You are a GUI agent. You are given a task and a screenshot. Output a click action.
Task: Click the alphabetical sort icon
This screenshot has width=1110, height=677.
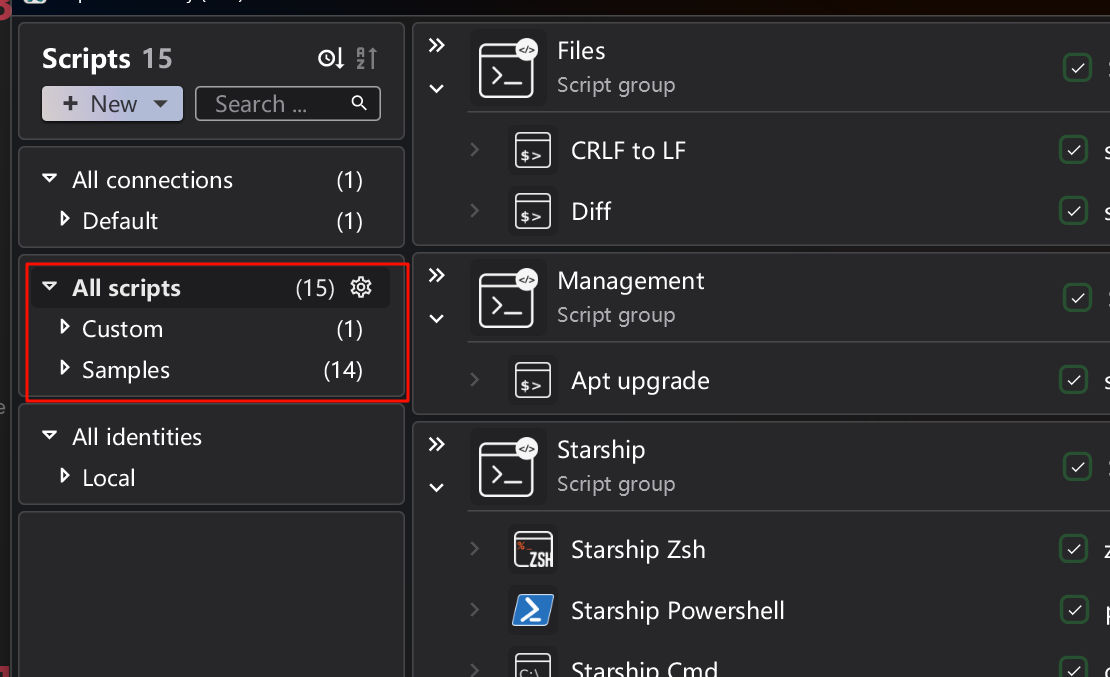[367, 59]
